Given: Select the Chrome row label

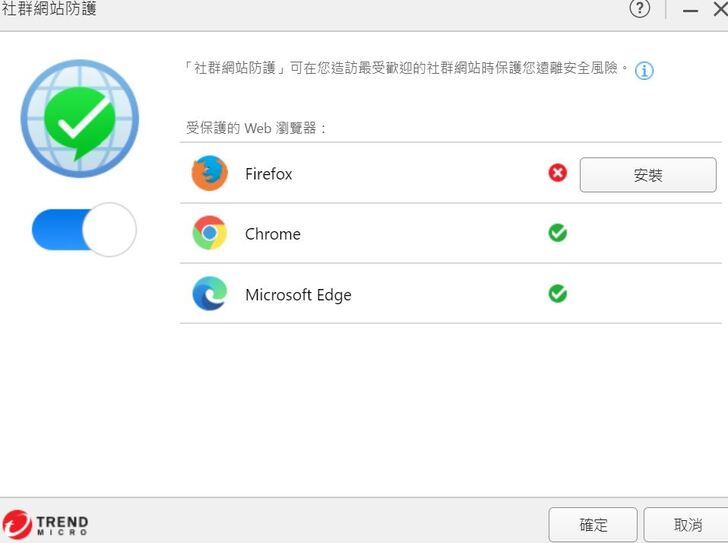Looking at the screenshot, I should [273, 234].
